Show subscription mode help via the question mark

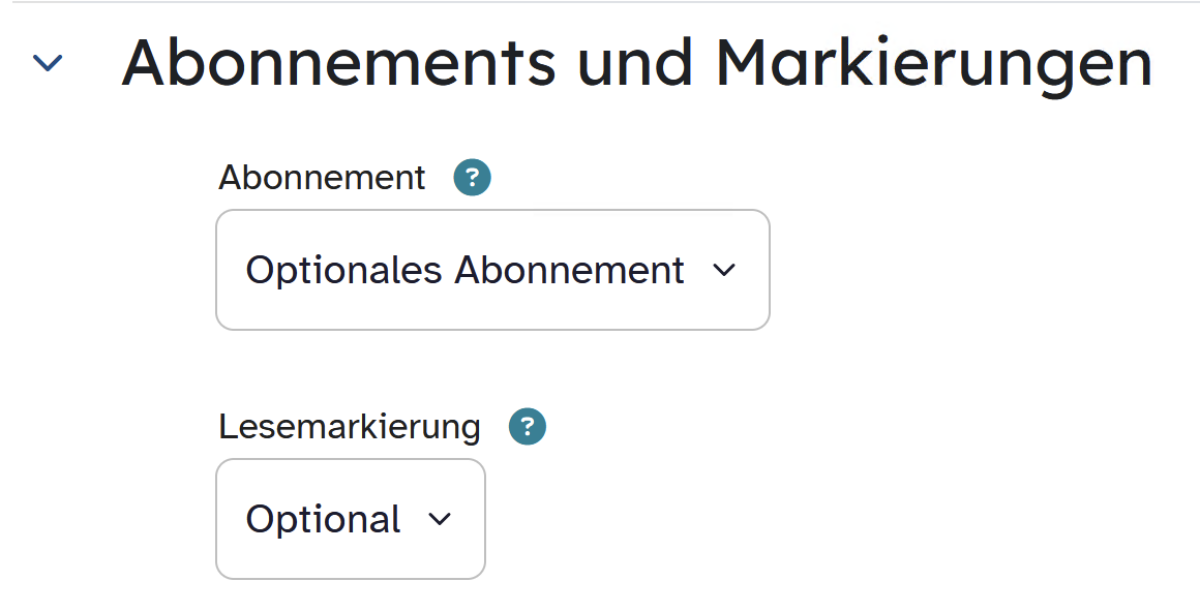pyautogui.click(x=472, y=179)
